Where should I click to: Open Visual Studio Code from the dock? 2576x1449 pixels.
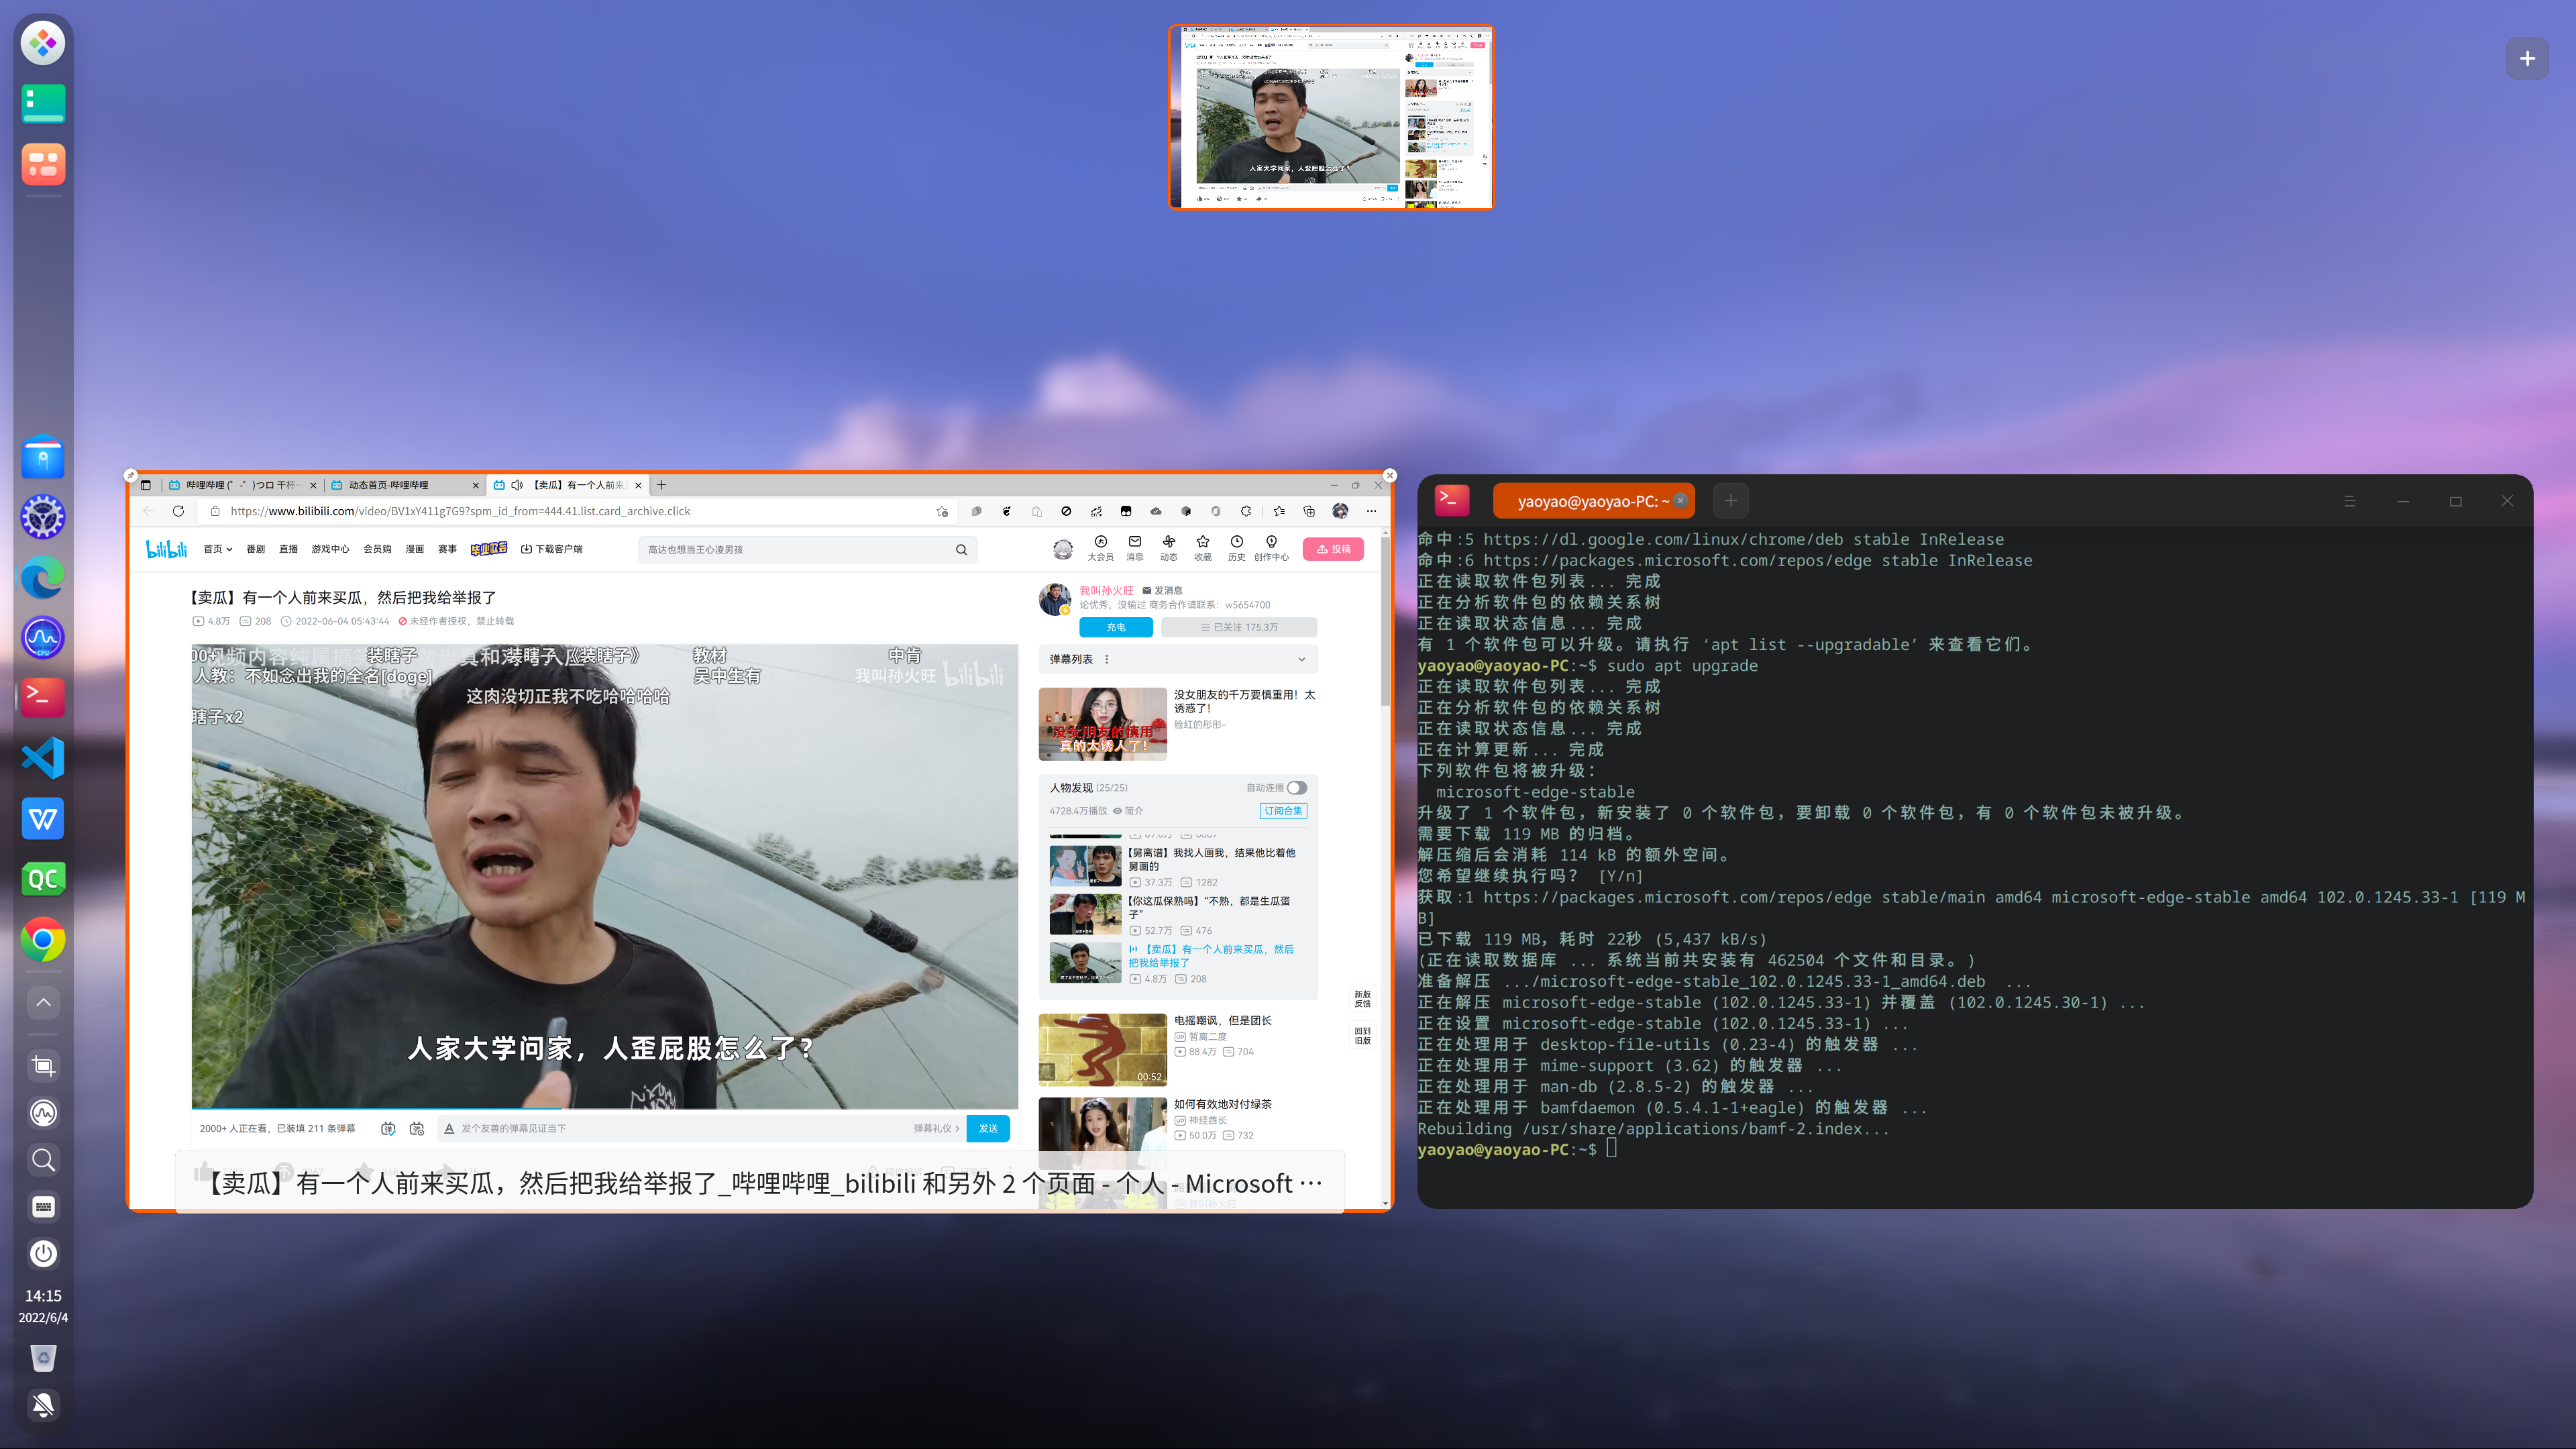[43, 758]
